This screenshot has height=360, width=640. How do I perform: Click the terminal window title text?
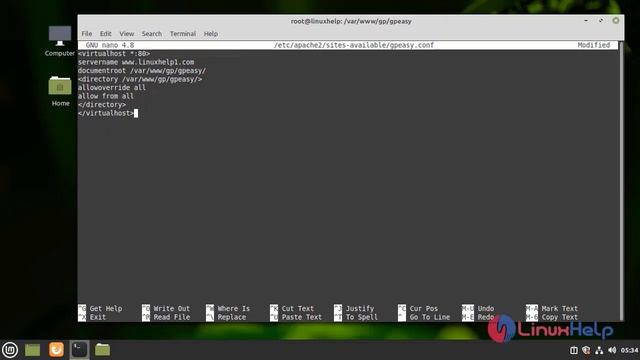(351, 21)
